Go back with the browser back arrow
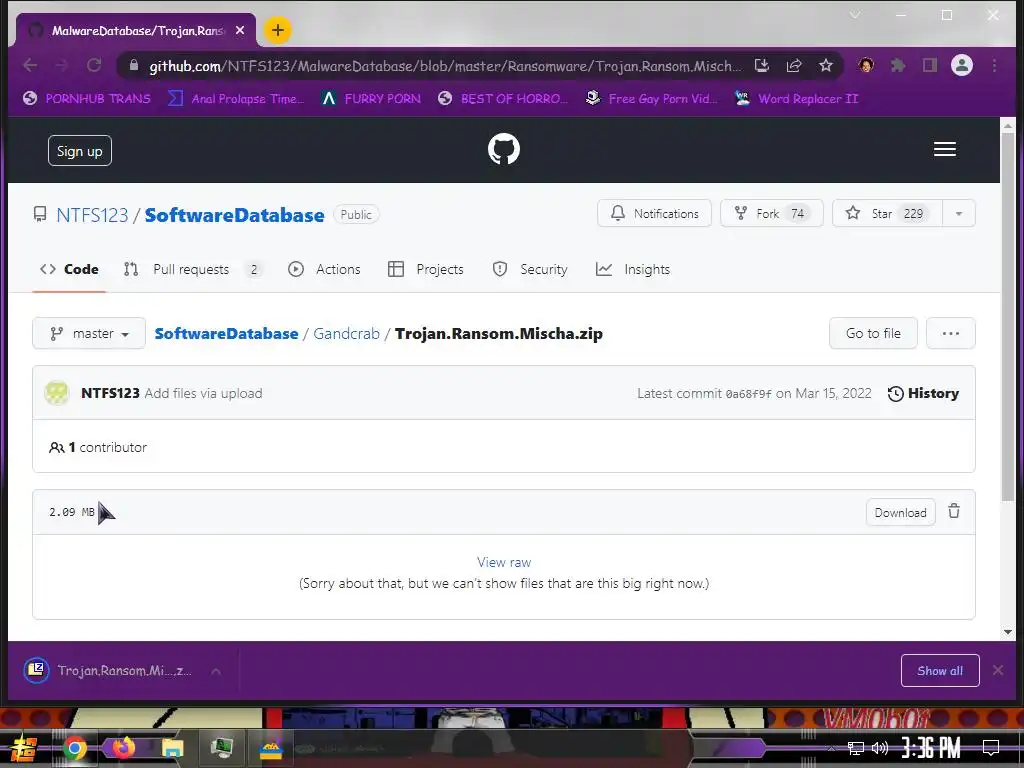 [30, 65]
